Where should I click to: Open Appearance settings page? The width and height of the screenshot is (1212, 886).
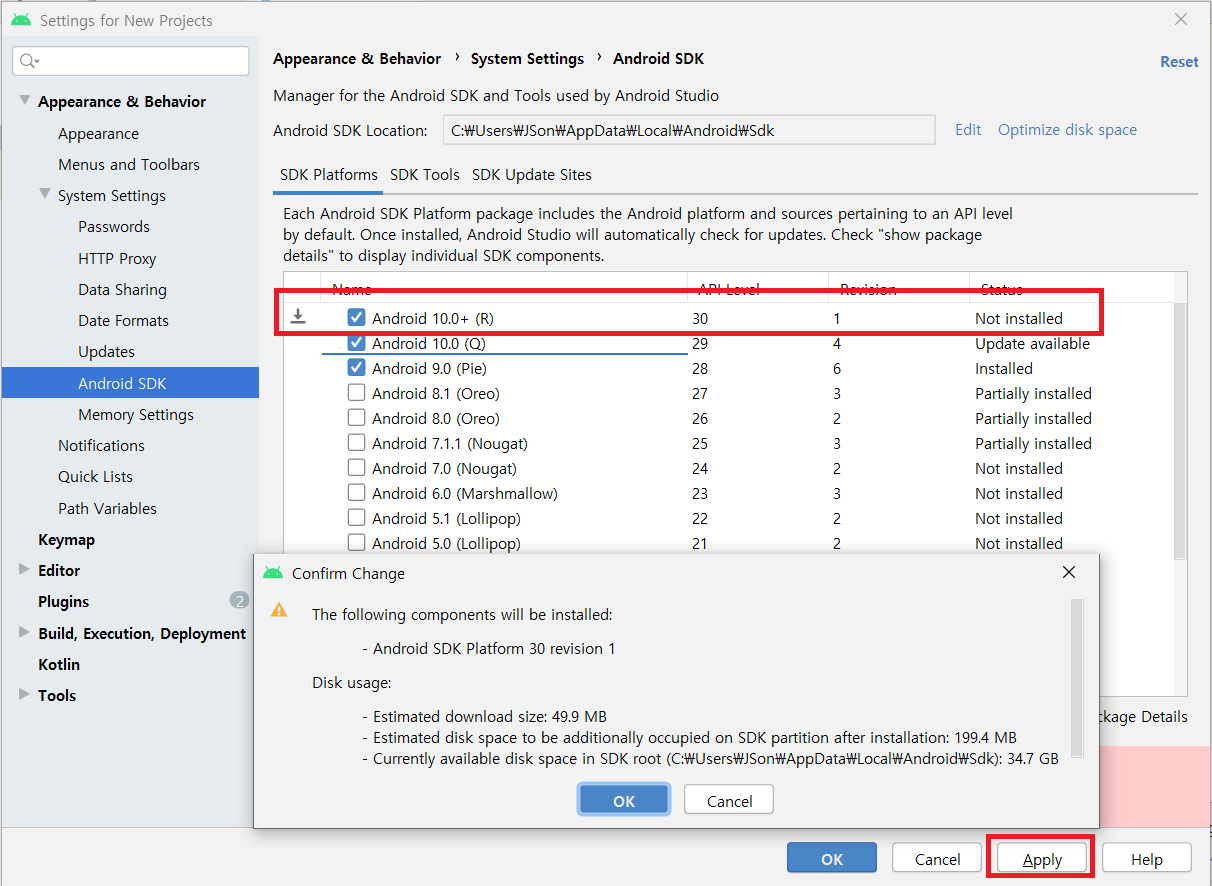(x=98, y=133)
